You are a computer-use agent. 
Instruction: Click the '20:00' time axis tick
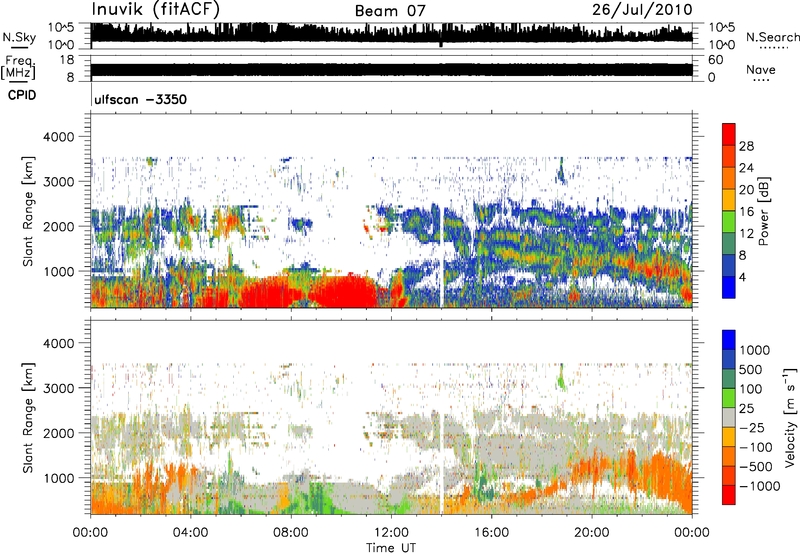[591, 533]
